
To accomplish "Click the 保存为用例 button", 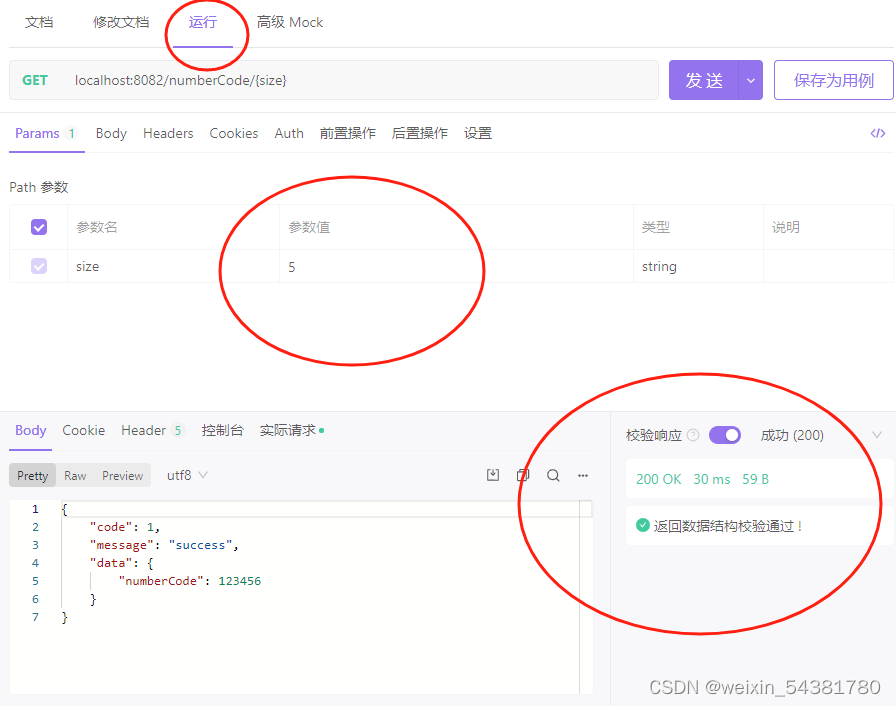I will pyautogui.click(x=833, y=80).
